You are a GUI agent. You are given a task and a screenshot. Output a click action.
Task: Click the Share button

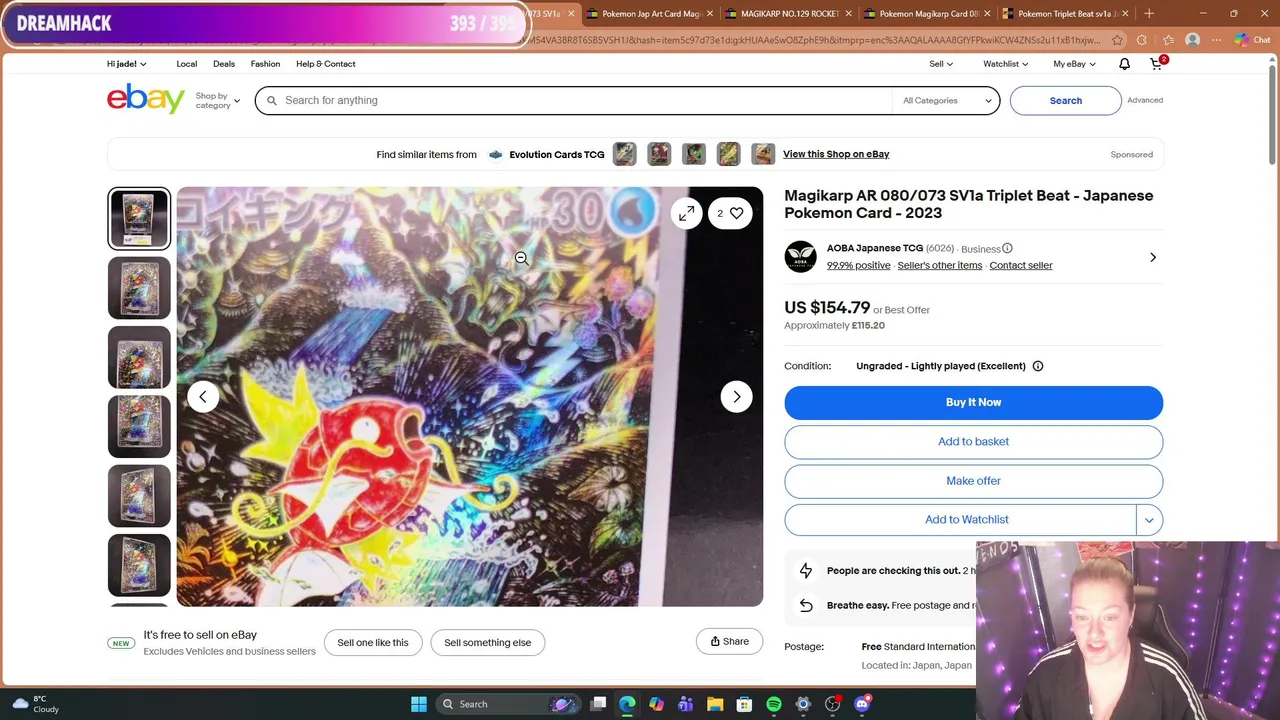point(729,642)
